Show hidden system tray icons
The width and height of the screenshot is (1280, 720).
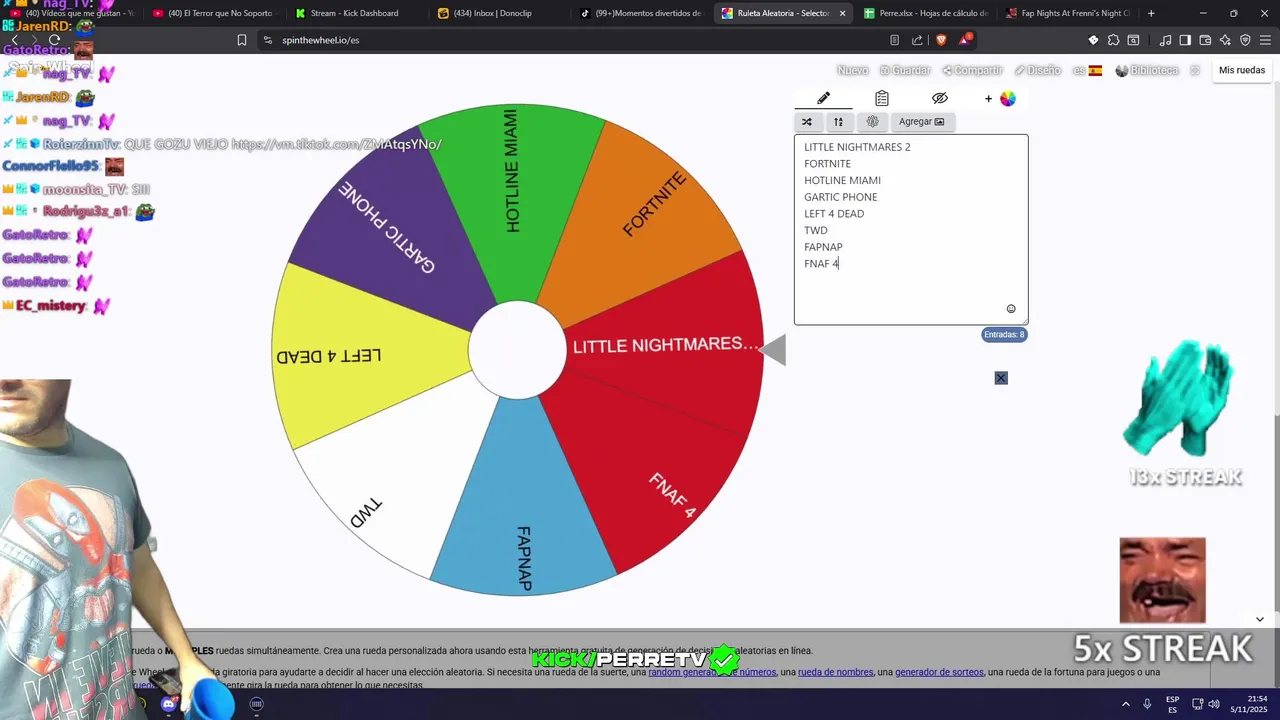pyautogui.click(x=1126, y=704)
